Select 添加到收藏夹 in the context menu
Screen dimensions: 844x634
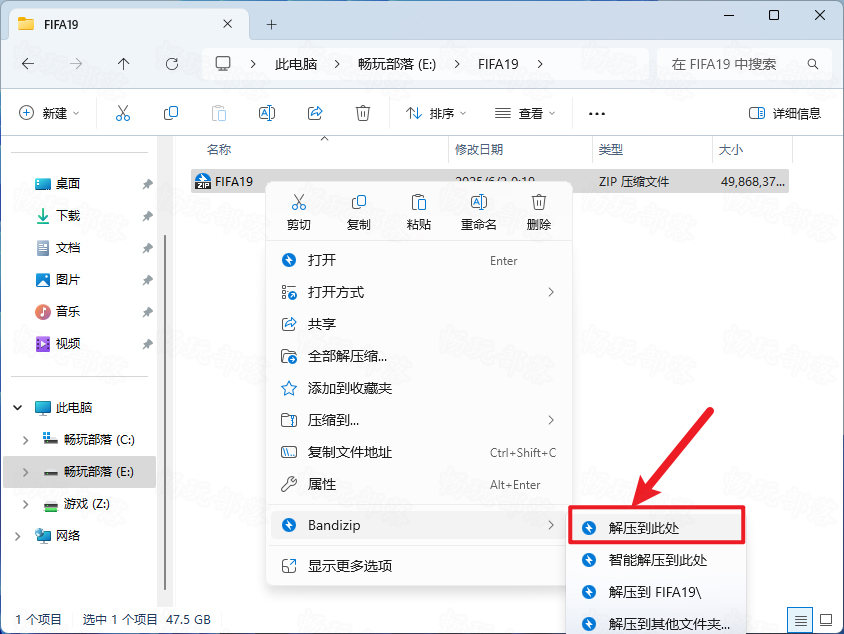pyautogui.click(x=419, y=388)
